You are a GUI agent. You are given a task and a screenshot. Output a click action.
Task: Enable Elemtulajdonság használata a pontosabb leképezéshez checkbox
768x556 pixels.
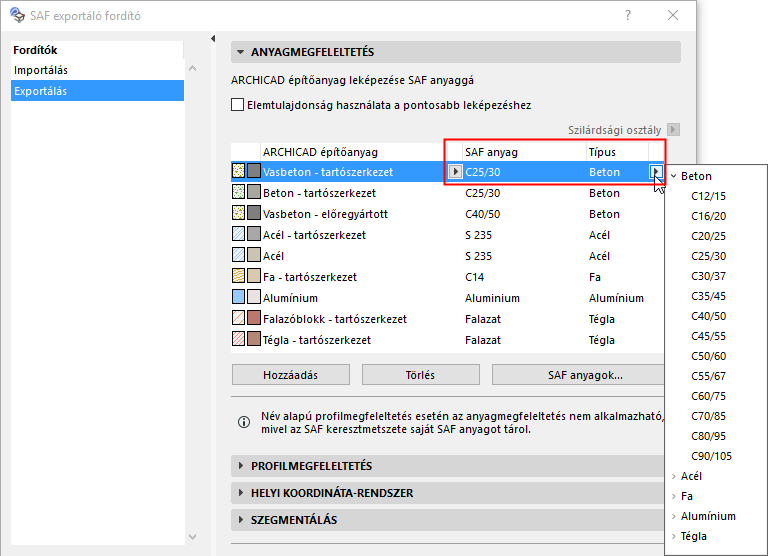238,105
